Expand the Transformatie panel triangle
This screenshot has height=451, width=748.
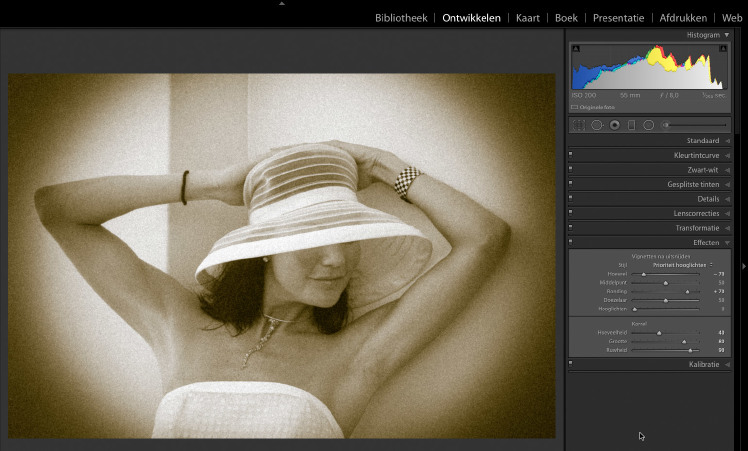727,228
